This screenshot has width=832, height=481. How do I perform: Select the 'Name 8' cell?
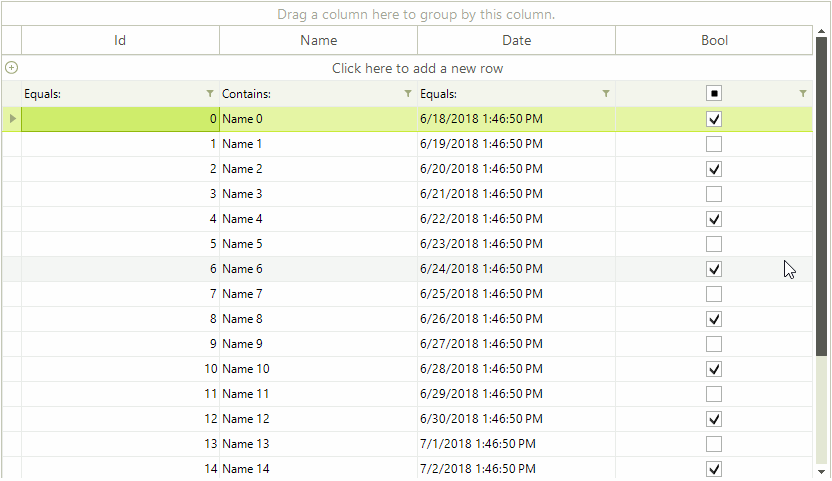[x=318, y=319]
